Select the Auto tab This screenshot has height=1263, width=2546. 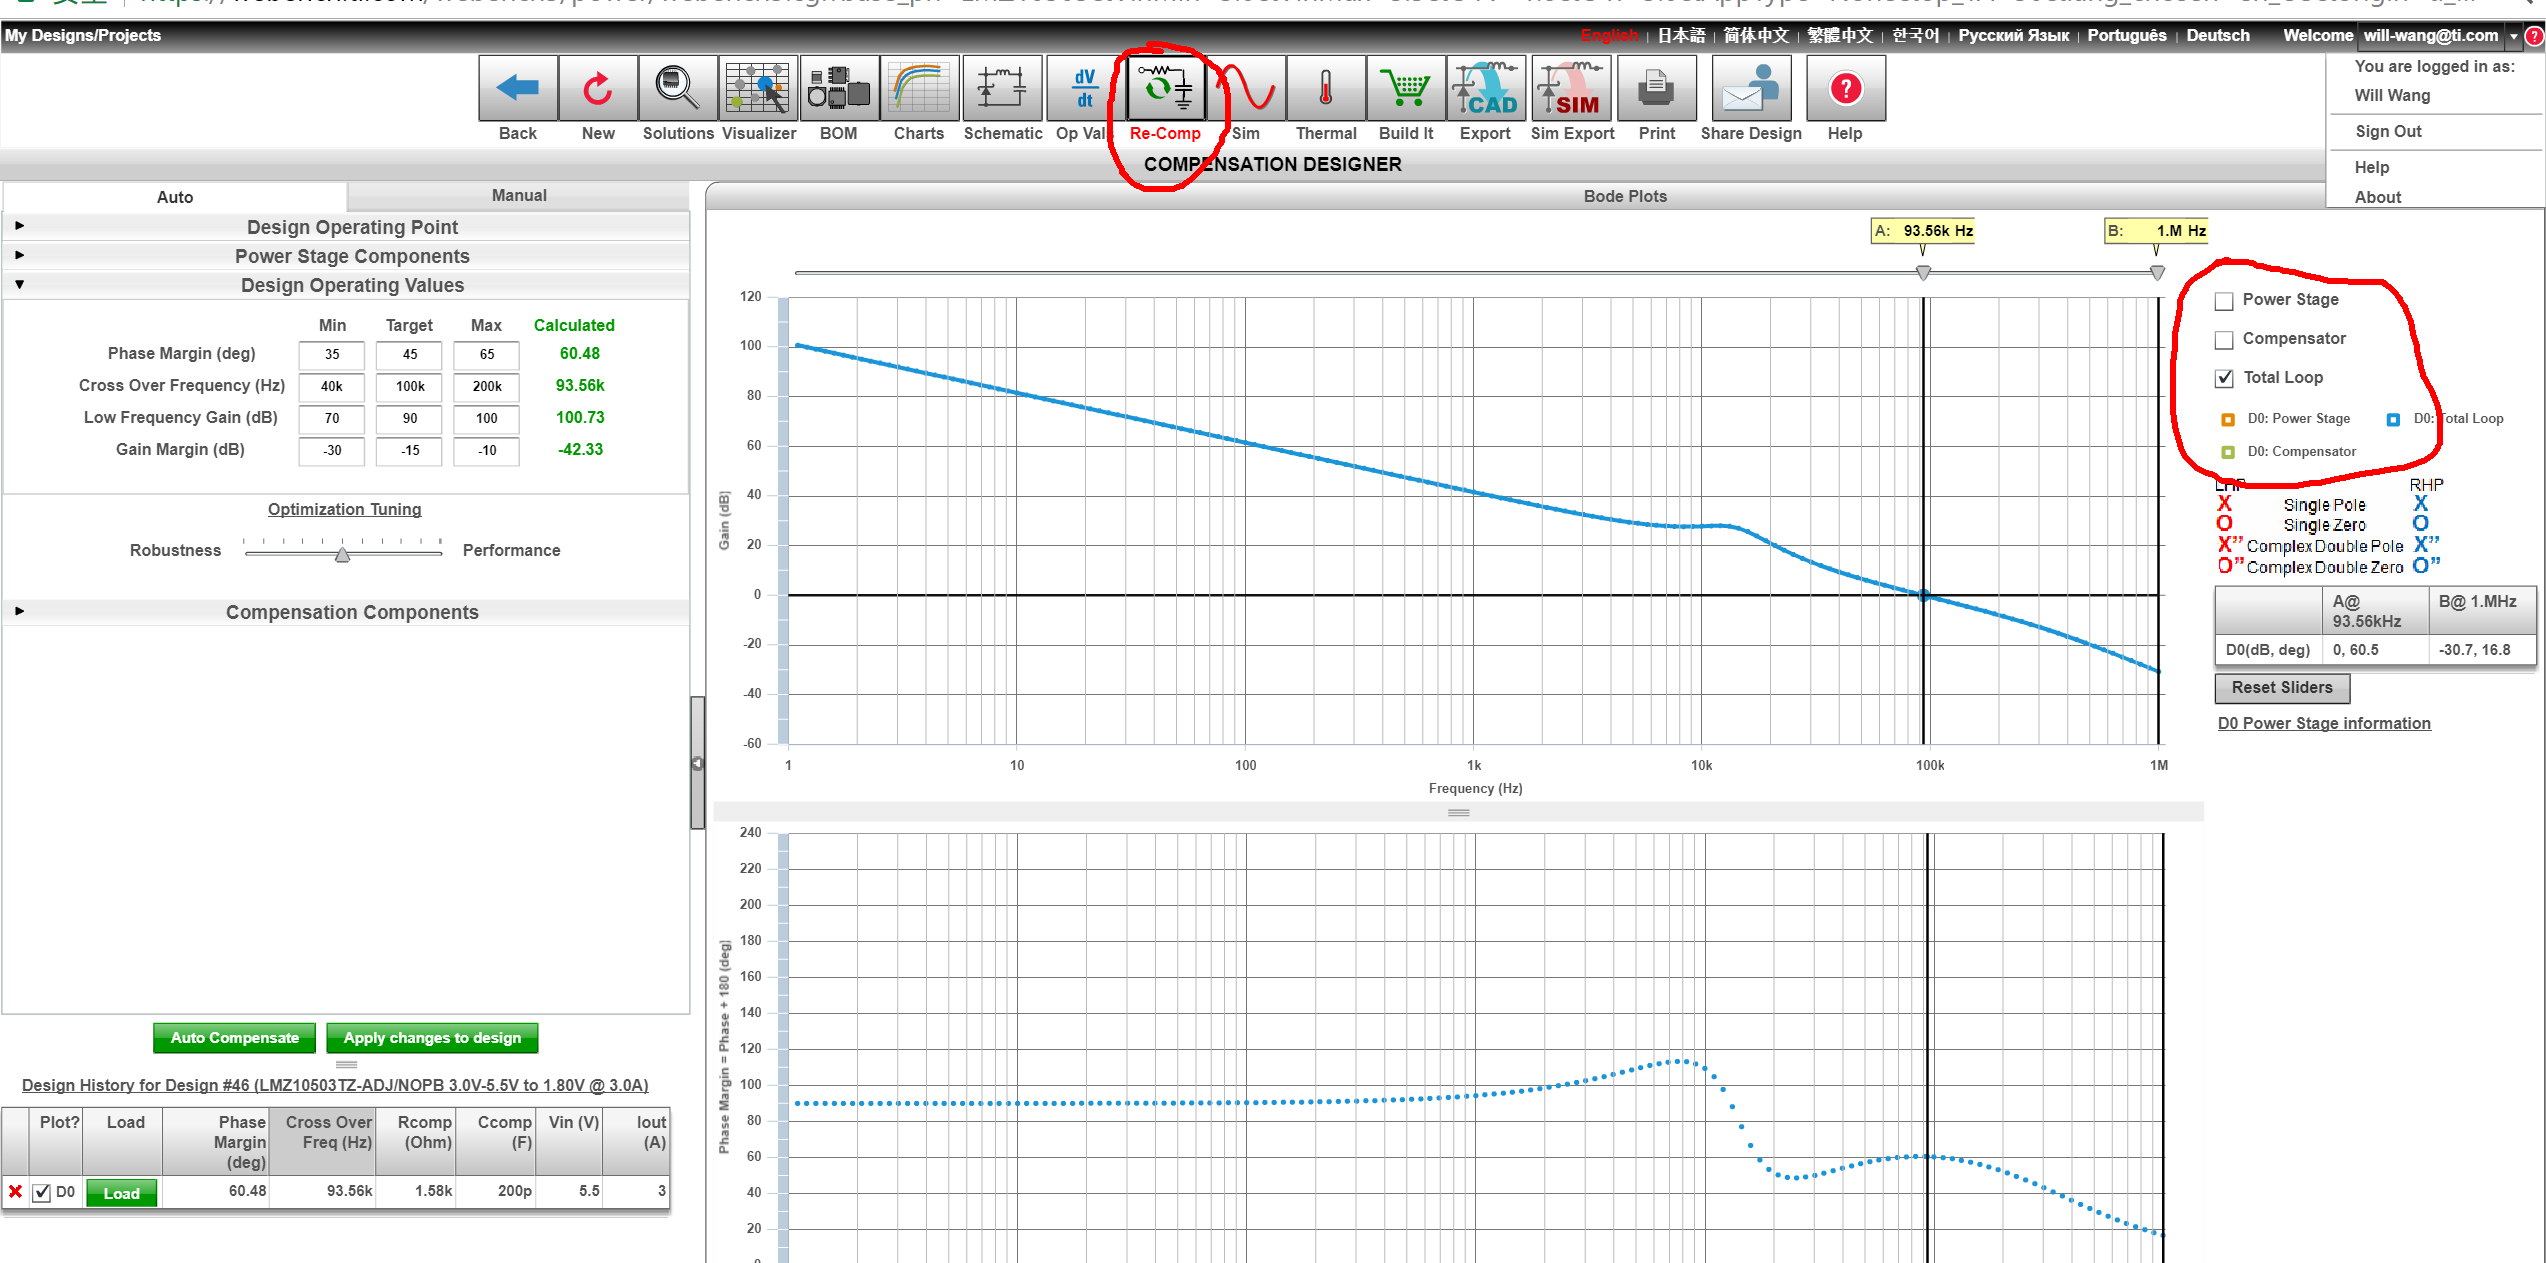[174, 197]
